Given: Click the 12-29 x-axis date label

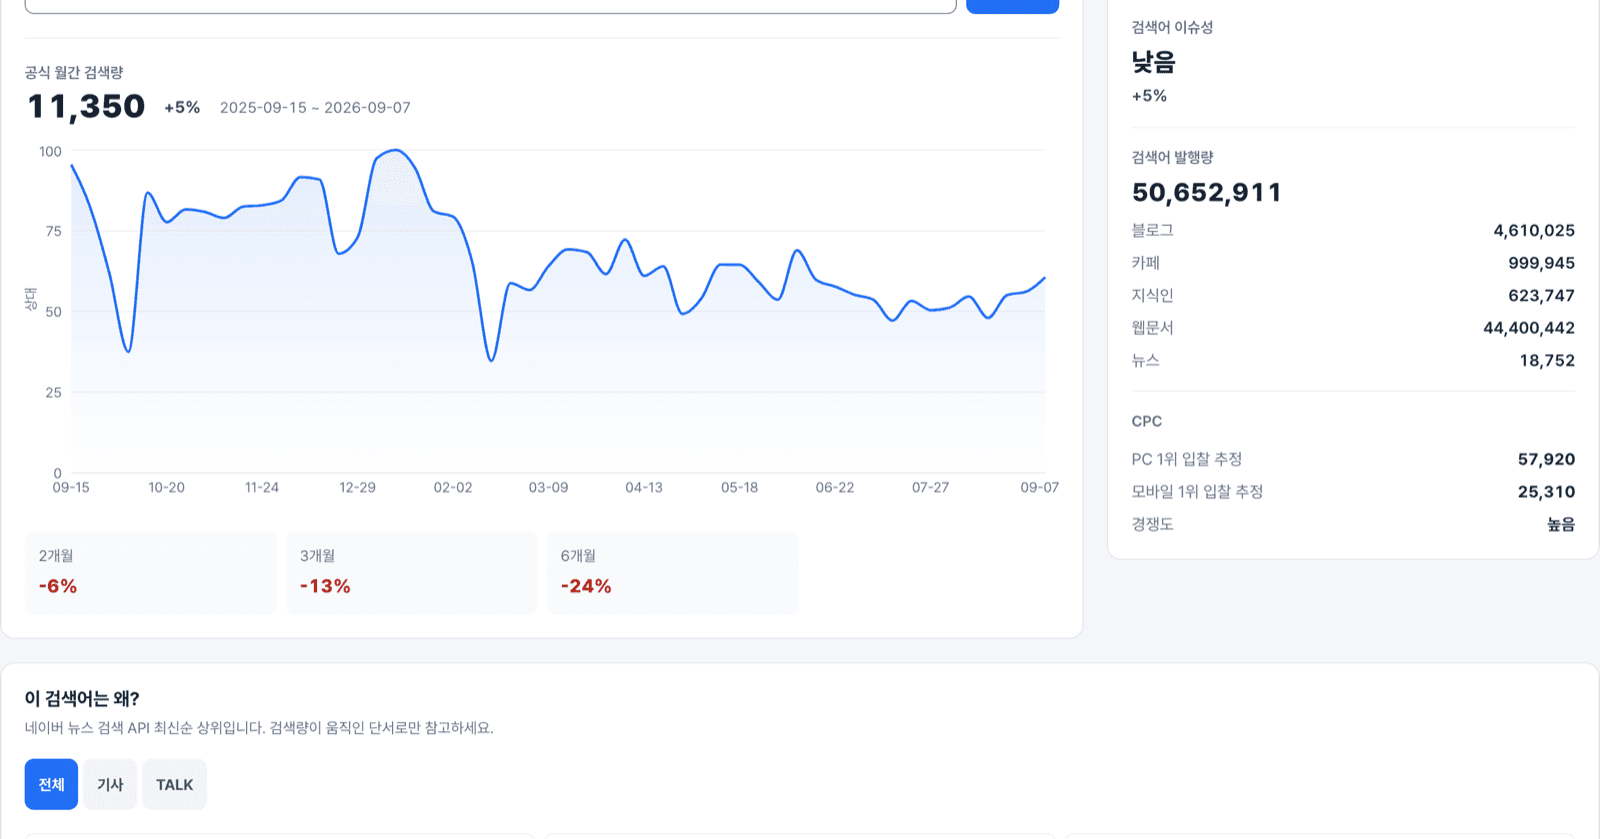Looking at the screenshot, I should [x=357, y=487].
